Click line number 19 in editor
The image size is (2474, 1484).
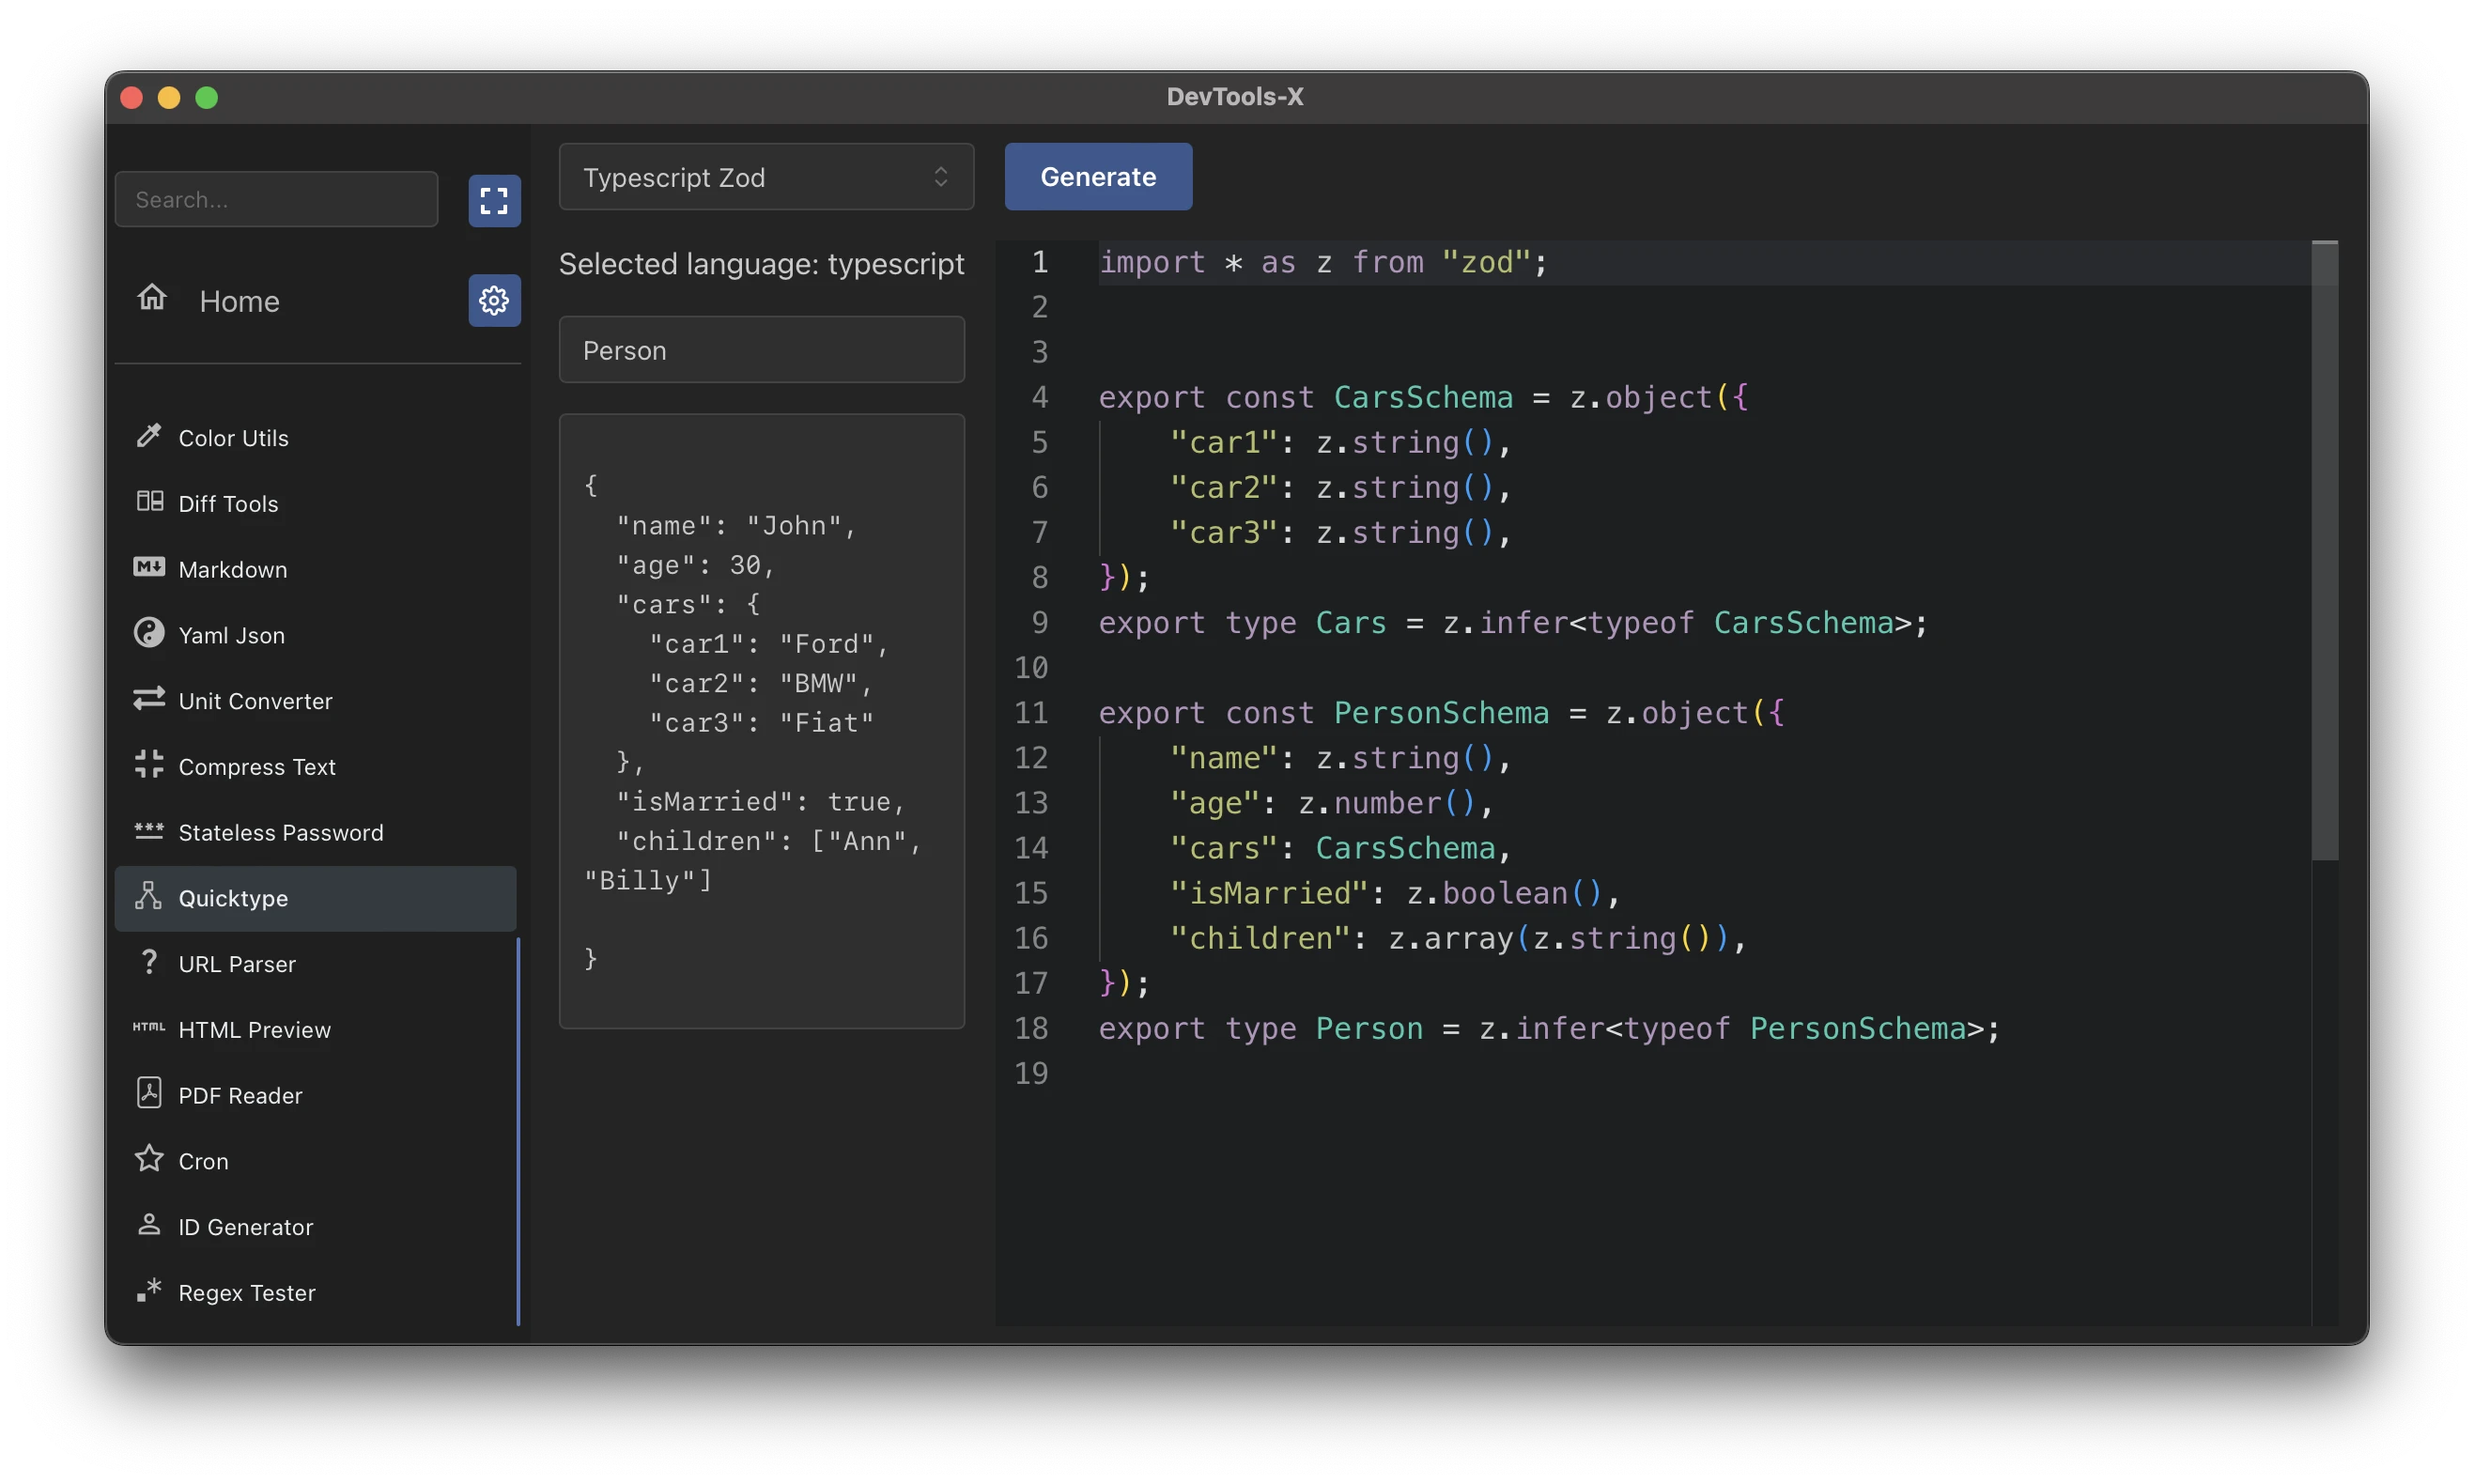(1031, 1074)
